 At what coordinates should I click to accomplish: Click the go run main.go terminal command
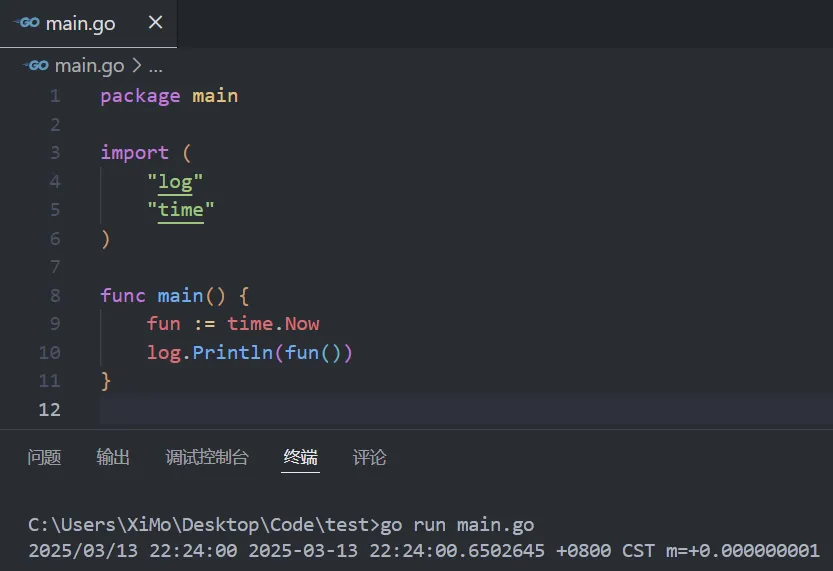tap(457, 525)
